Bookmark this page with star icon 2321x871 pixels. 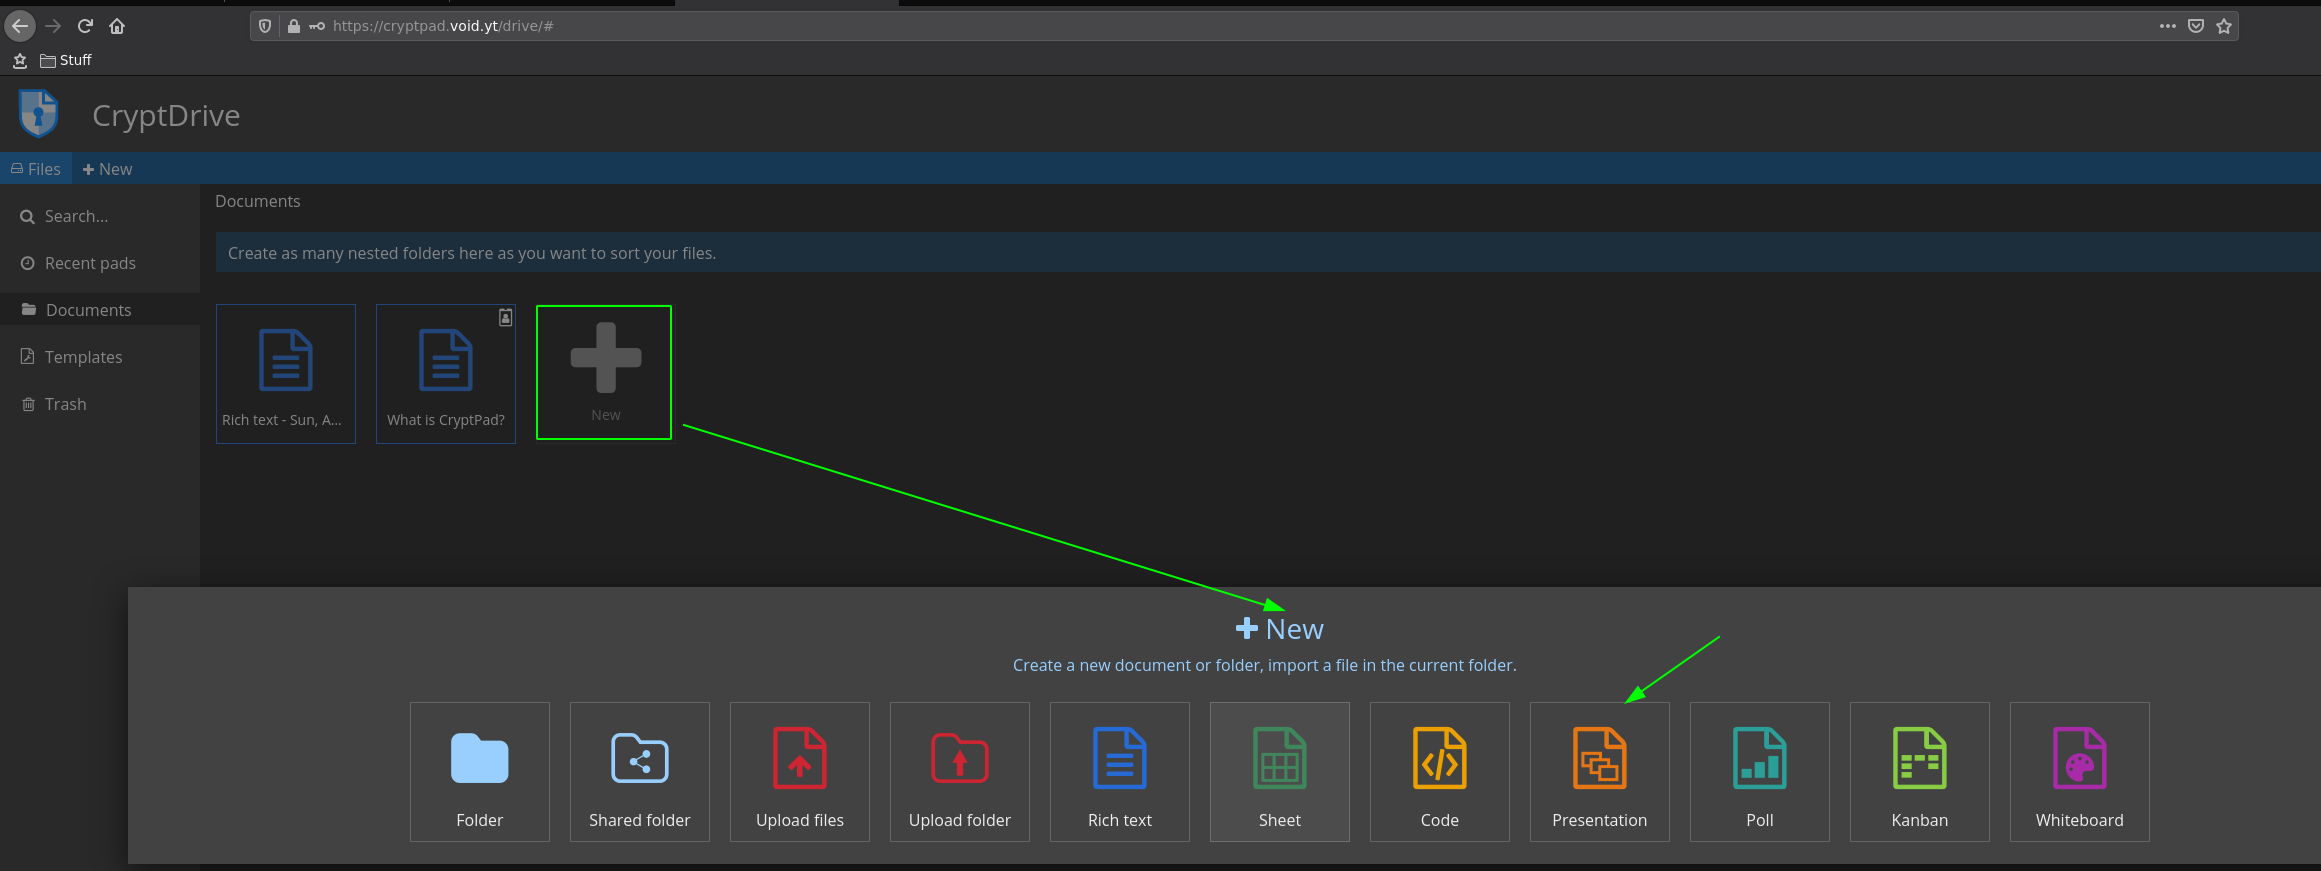pyautogui.click(x=2224, y=26)
